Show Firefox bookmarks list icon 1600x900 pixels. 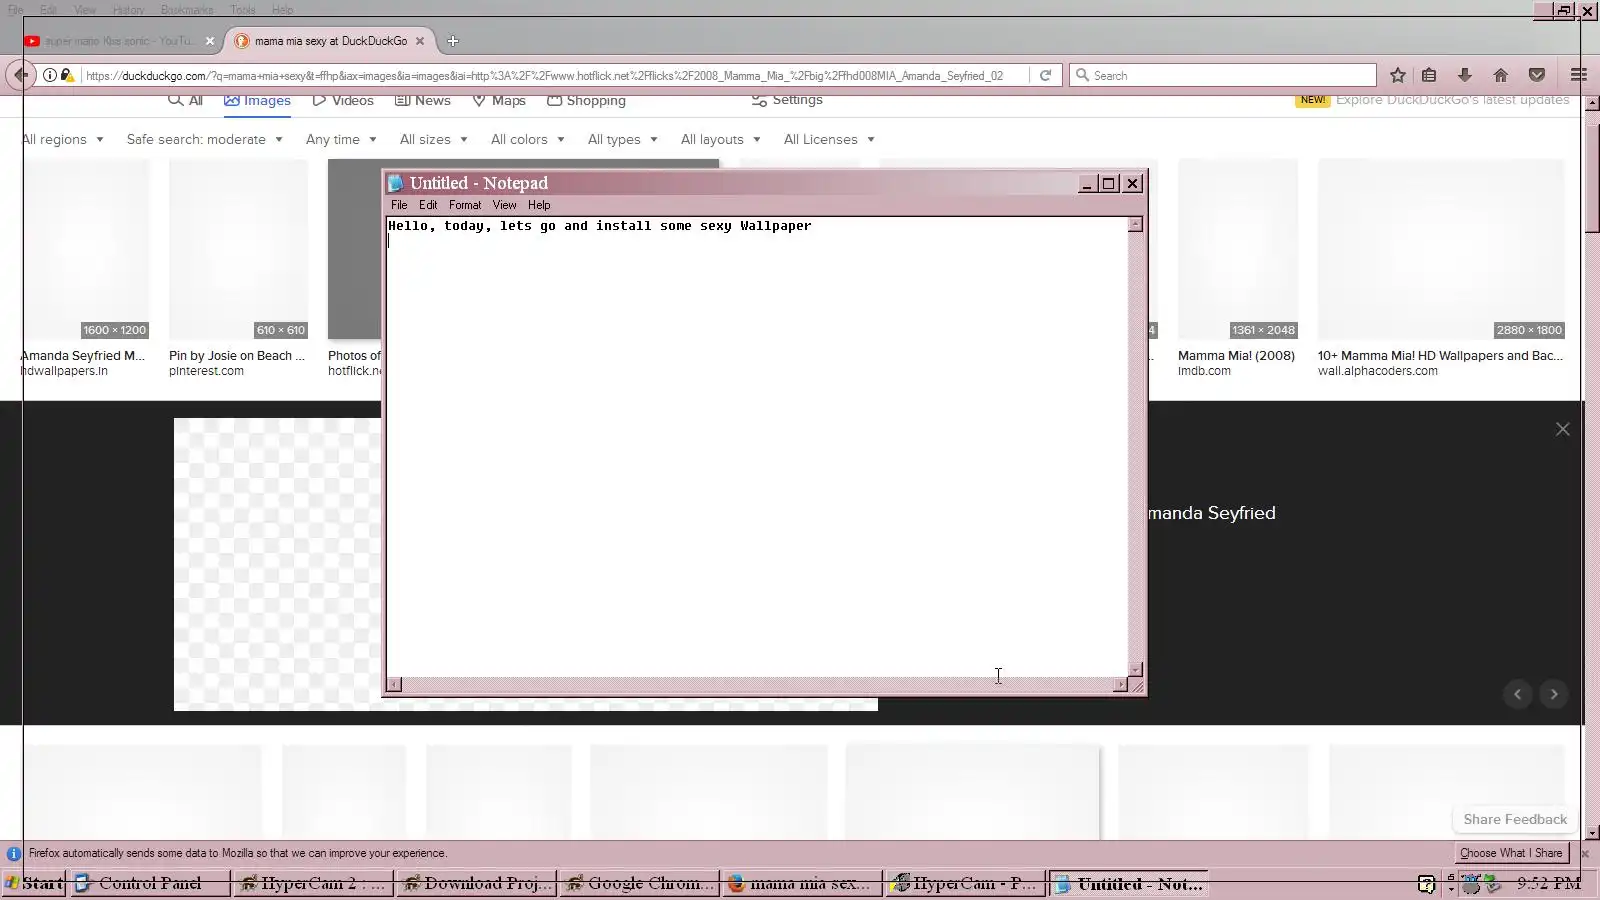(x=1429, y=75)
